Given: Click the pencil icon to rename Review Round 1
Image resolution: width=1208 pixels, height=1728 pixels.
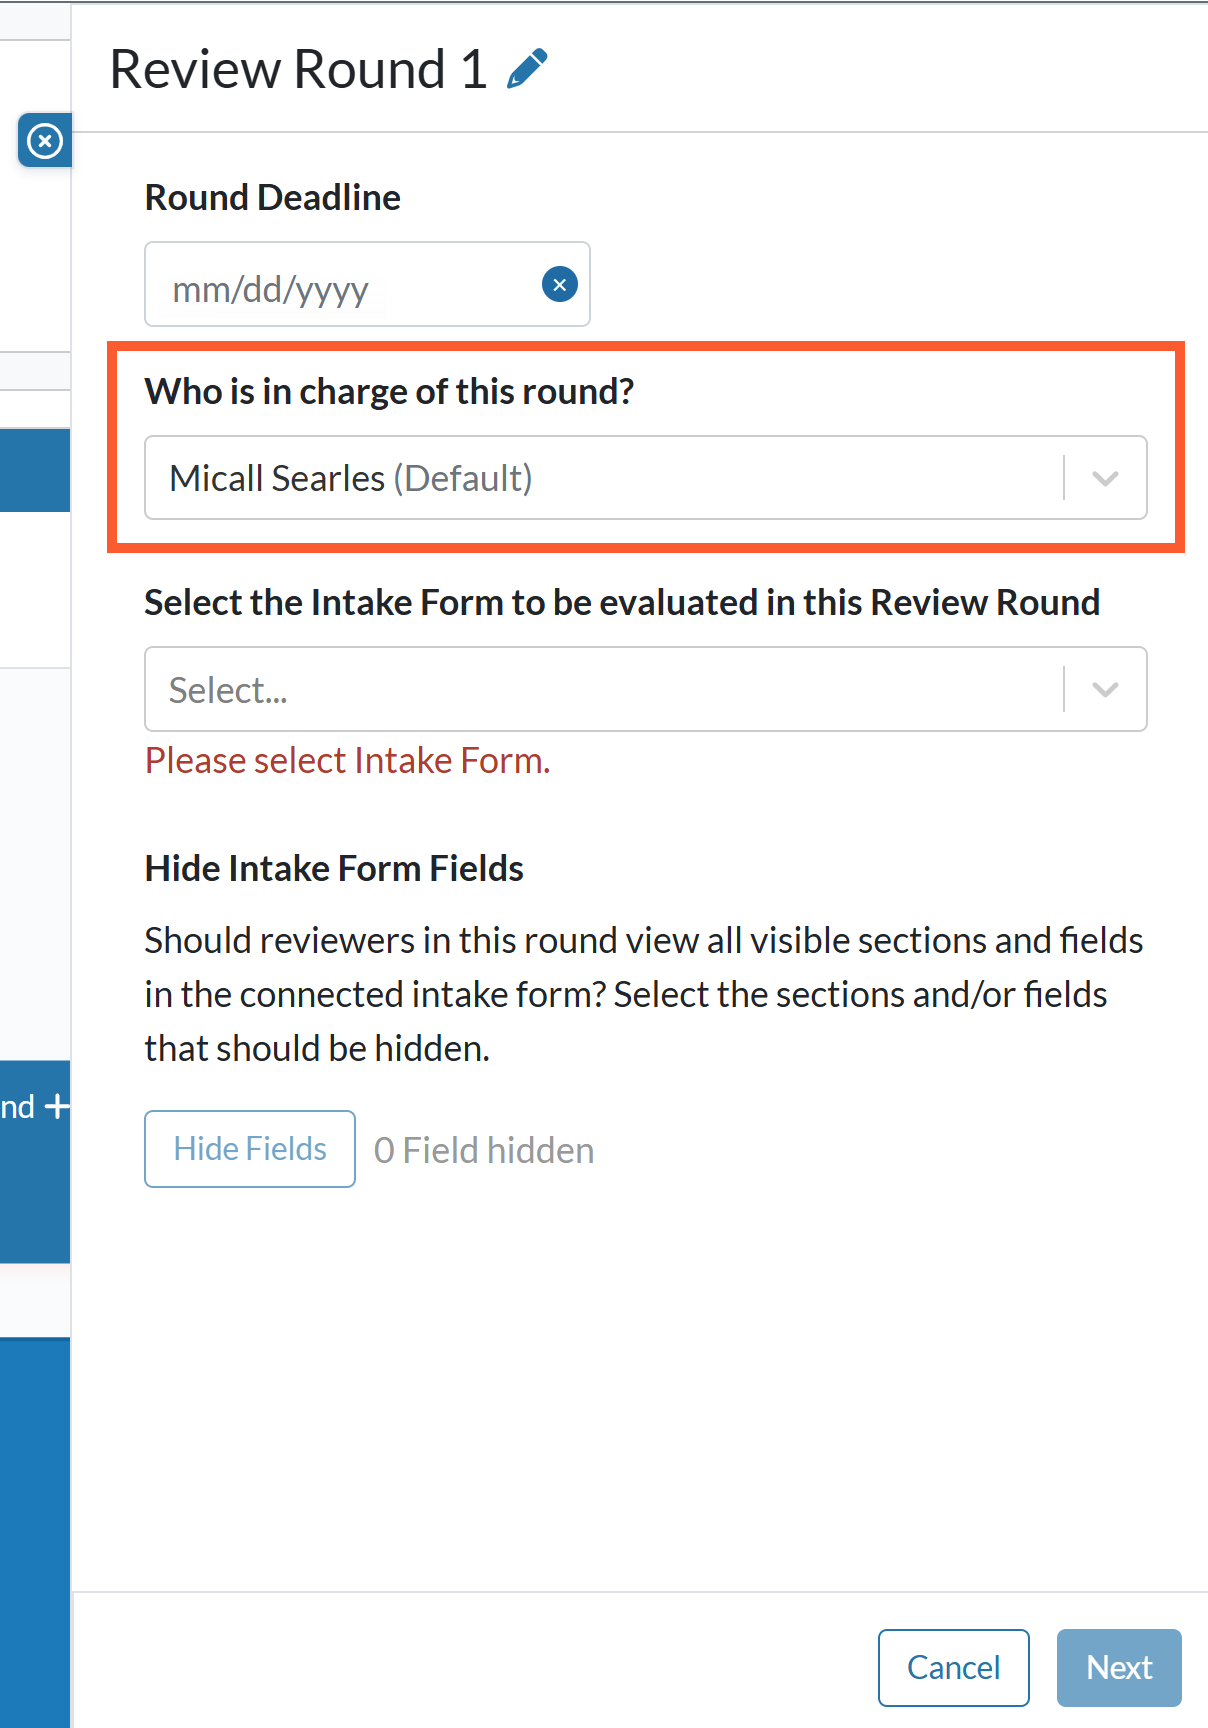Looking at the screenshot, I should [527, 69].
